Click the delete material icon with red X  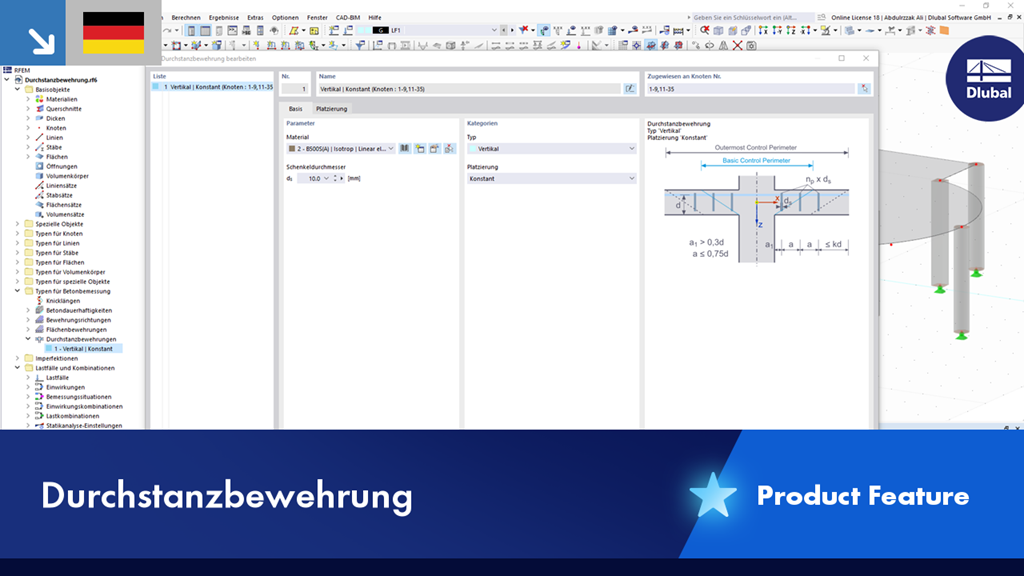[x=449, y=149]
